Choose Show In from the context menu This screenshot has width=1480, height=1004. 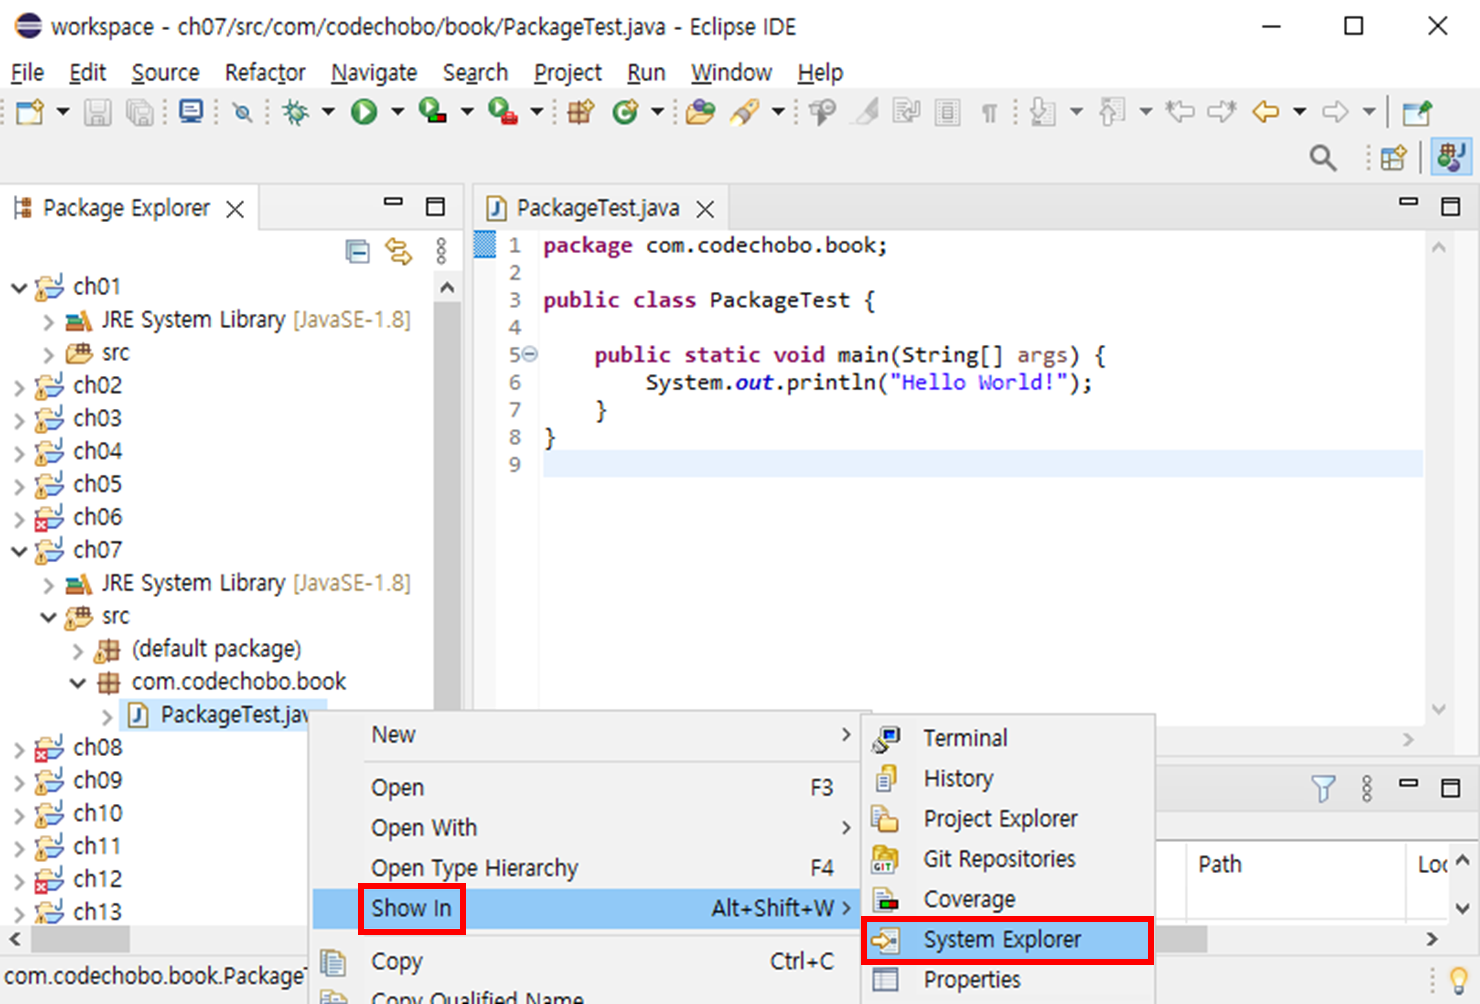coord(585,908)
